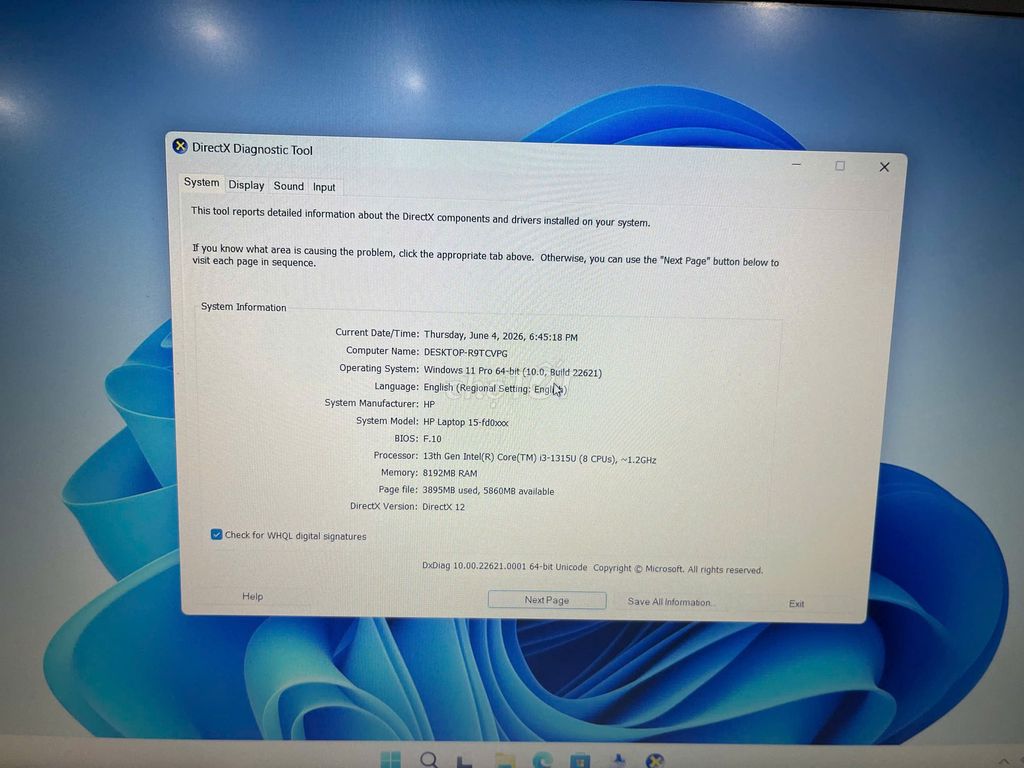The width and height of the screenshot is (1024, 768).
Task: Click the current date and time value
Action: [501, 336]
